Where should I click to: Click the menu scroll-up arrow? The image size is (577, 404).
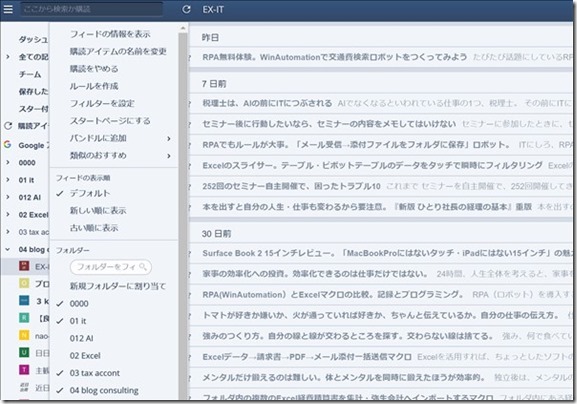pos(183,28)
